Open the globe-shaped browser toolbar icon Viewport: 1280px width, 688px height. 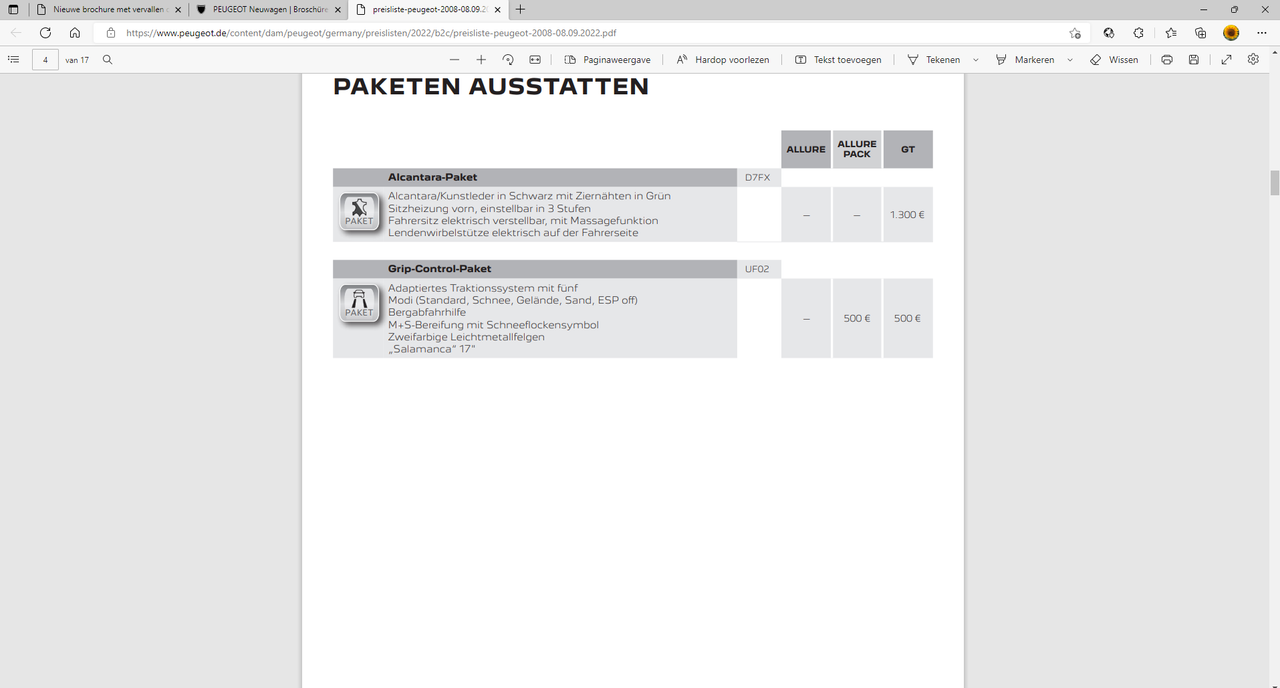click(1109, 32)
